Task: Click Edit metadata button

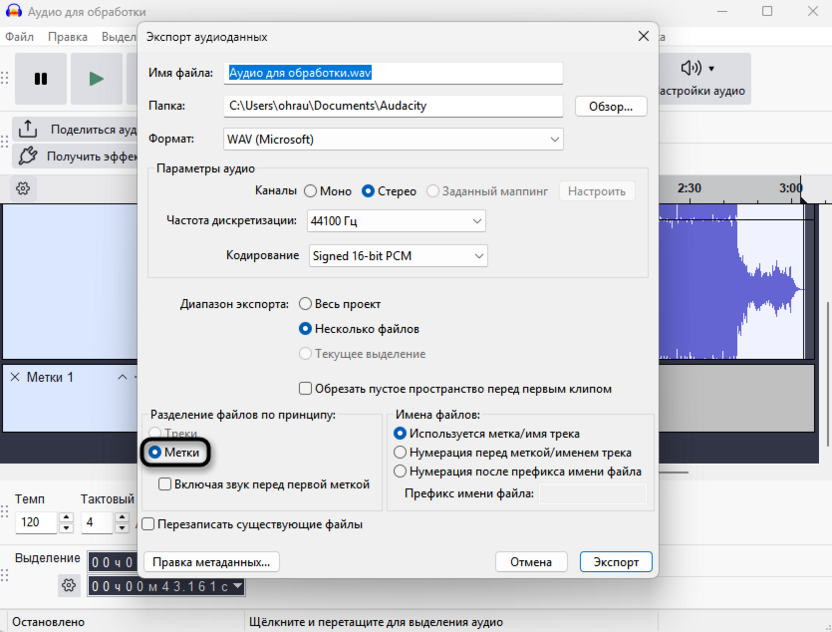Action: [x=211, y=562]
